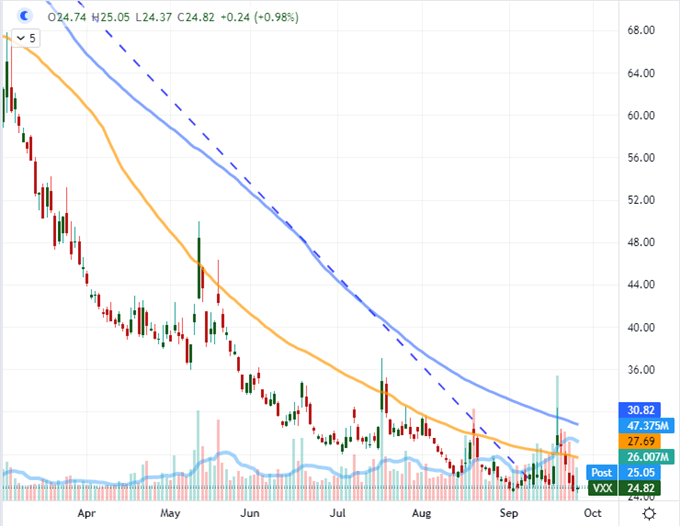680x526 pixels.
Task: Click the low value L24.37 in legend
Action: tap(153, 17)
